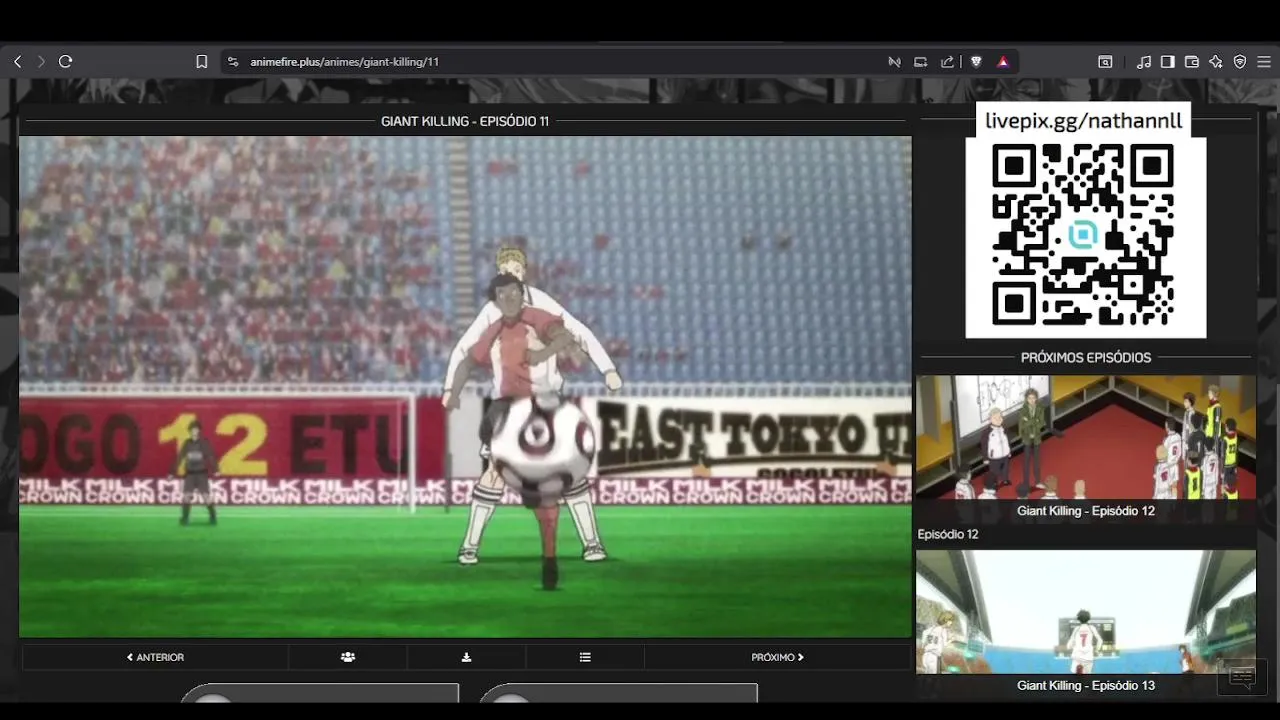Image resolution: width=1280 pixels, height=720 pixels.
Task: Click the 'PRÓXIMOS EPISÓDIOS' heading
Action: click(1086, 357)
